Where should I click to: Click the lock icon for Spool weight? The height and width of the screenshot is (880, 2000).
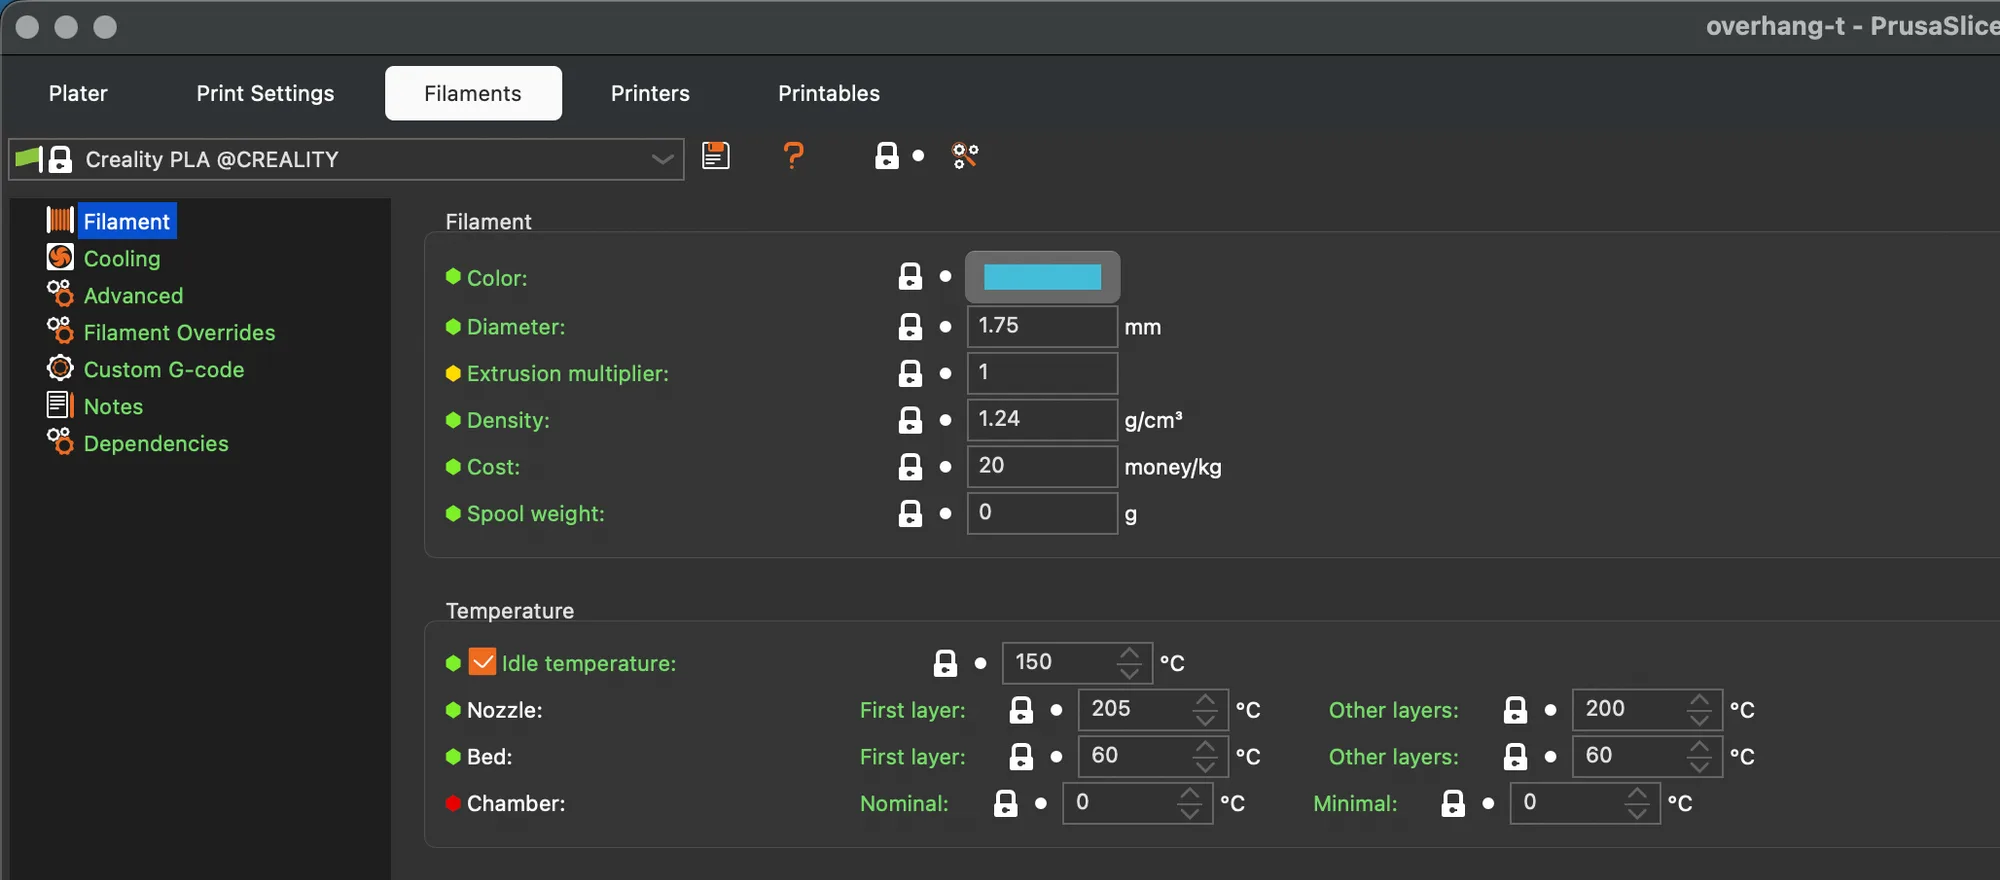(910, 514)
